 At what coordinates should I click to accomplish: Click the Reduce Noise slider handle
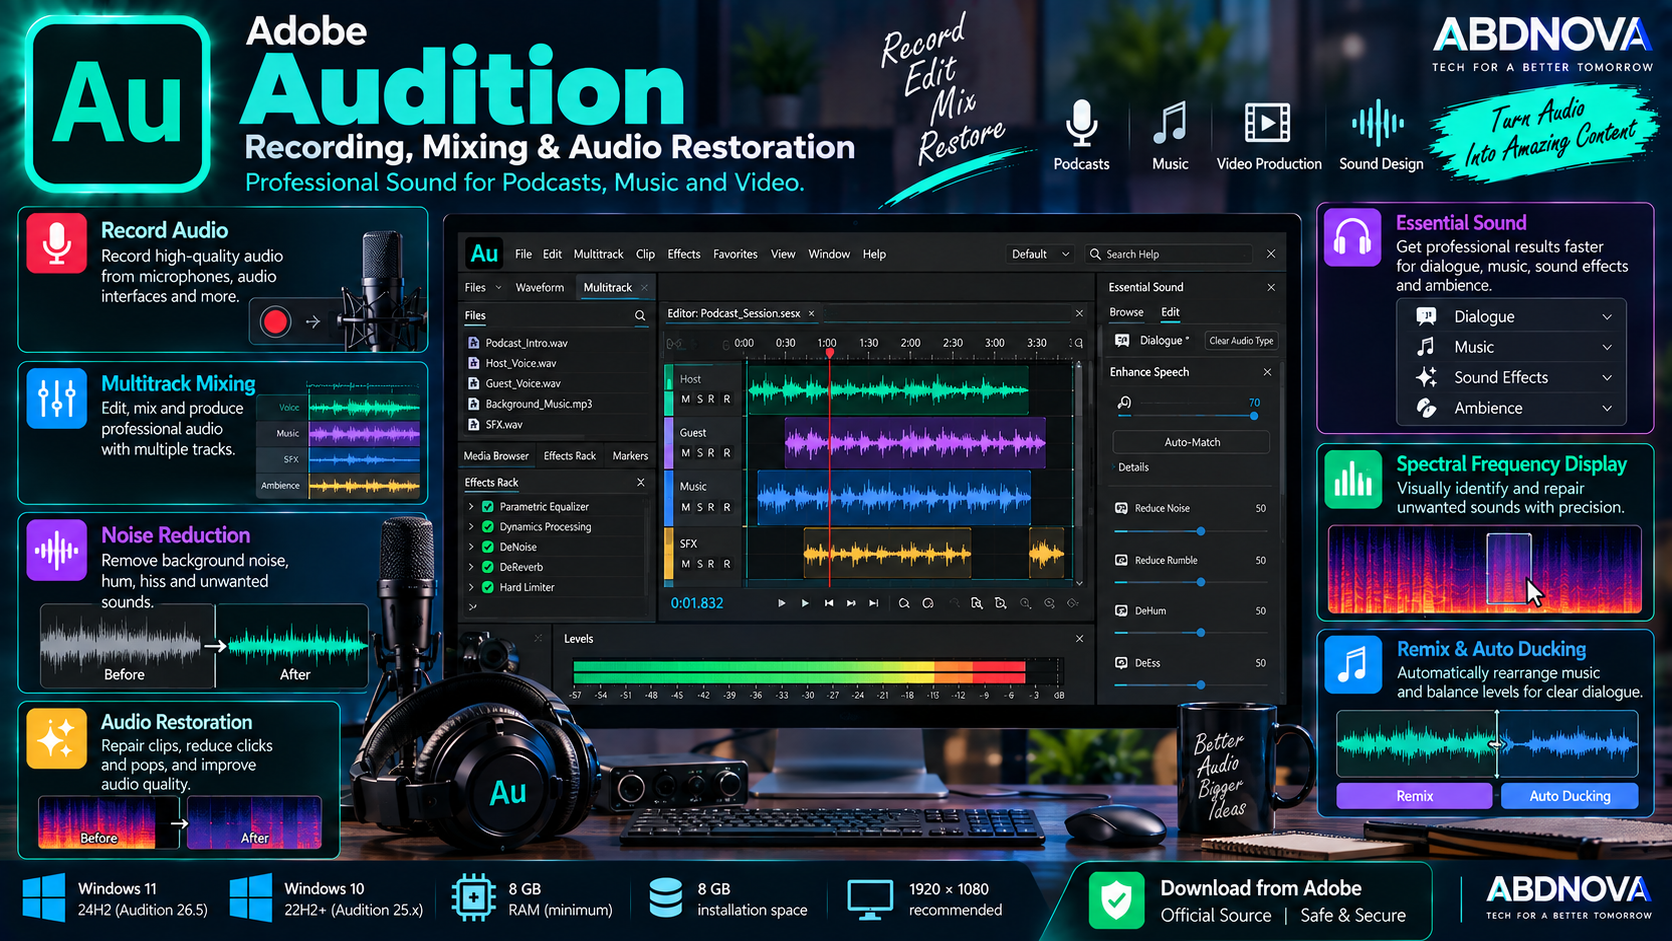[x=1201, y=531]
